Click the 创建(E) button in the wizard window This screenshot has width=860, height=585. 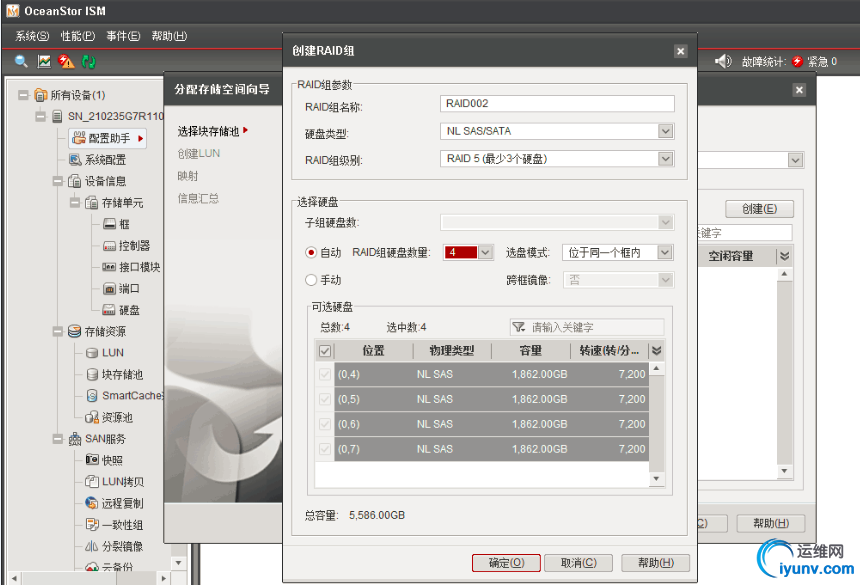(759, 209)
